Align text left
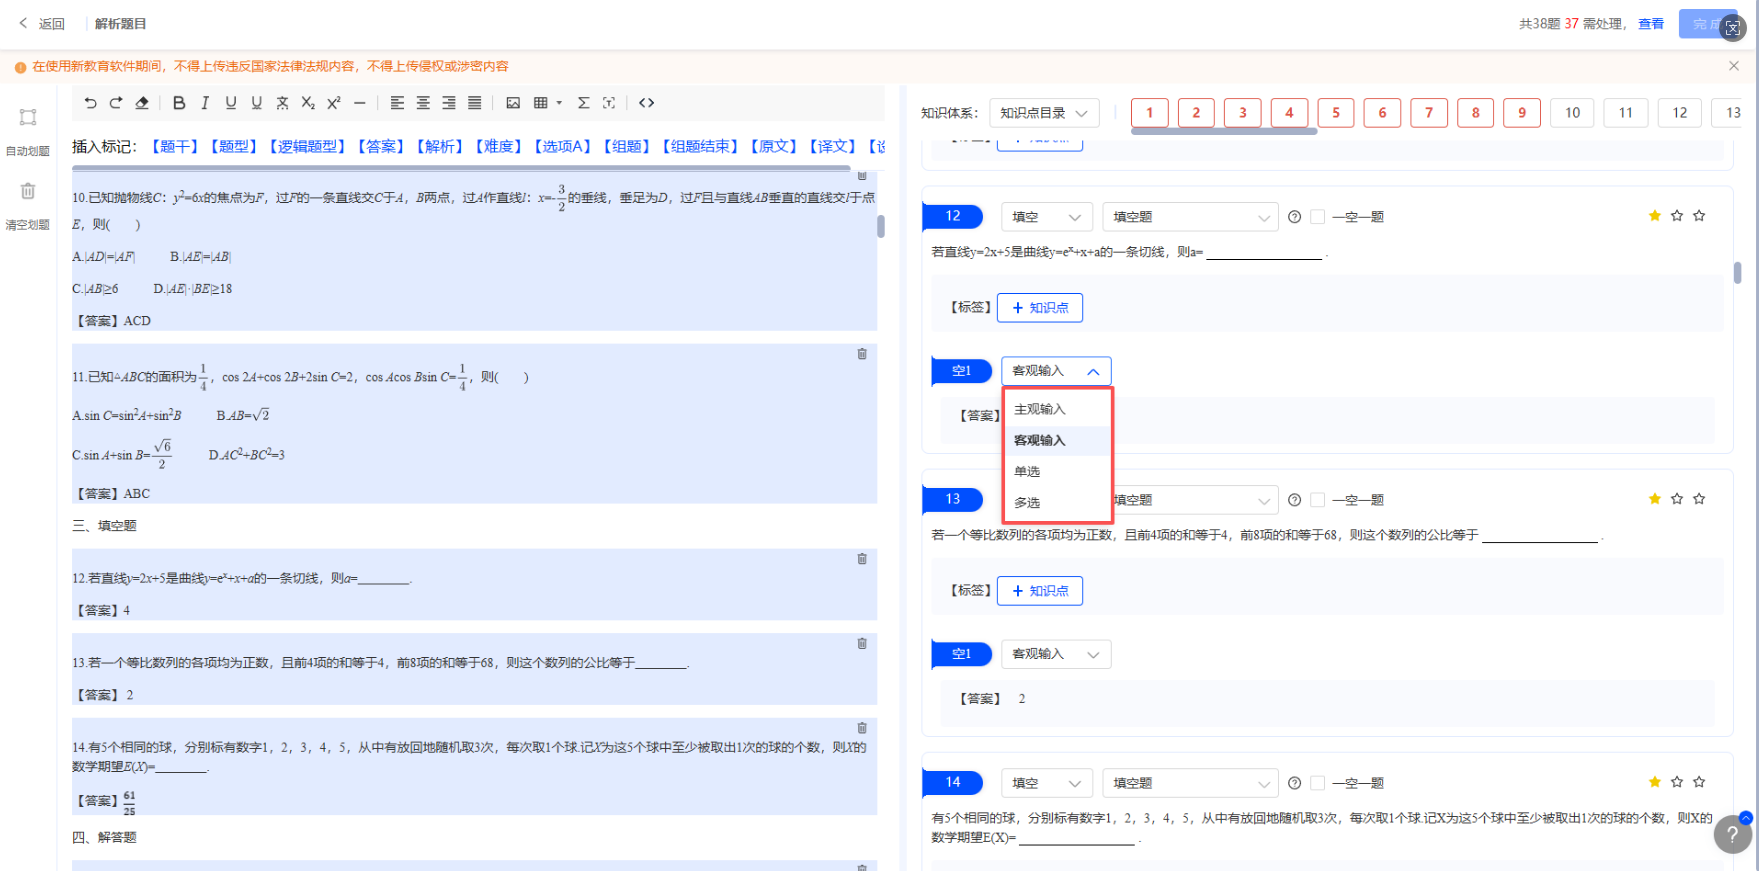 click(397, 103)
